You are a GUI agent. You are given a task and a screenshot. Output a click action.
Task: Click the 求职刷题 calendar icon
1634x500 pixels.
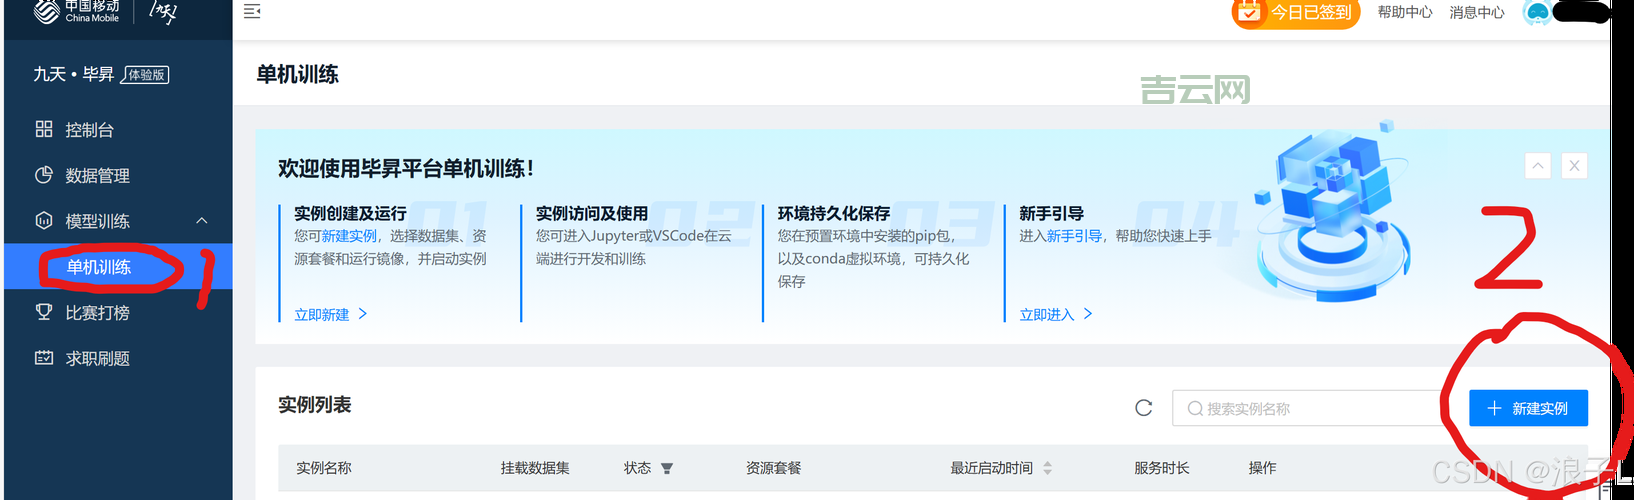tap(44, 357)
